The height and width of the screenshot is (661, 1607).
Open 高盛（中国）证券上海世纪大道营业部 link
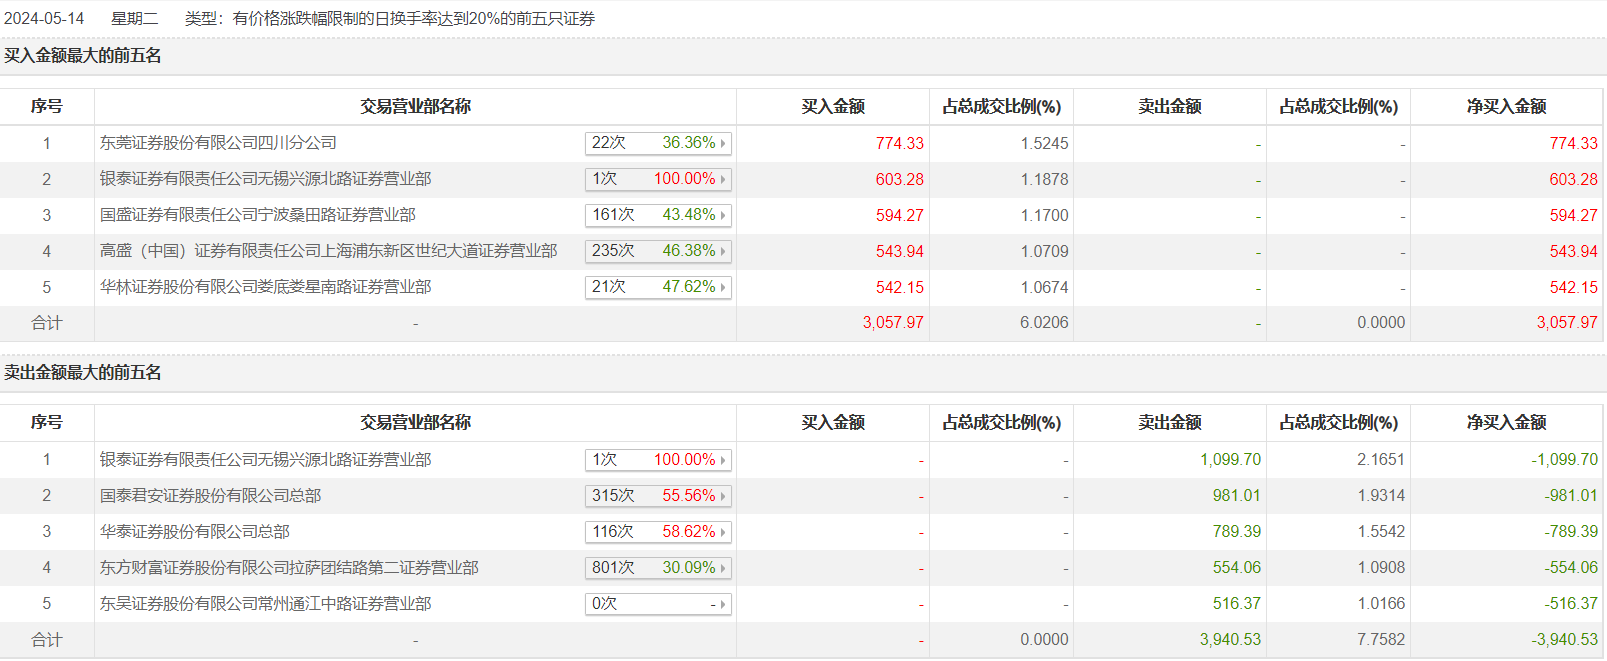328,251
